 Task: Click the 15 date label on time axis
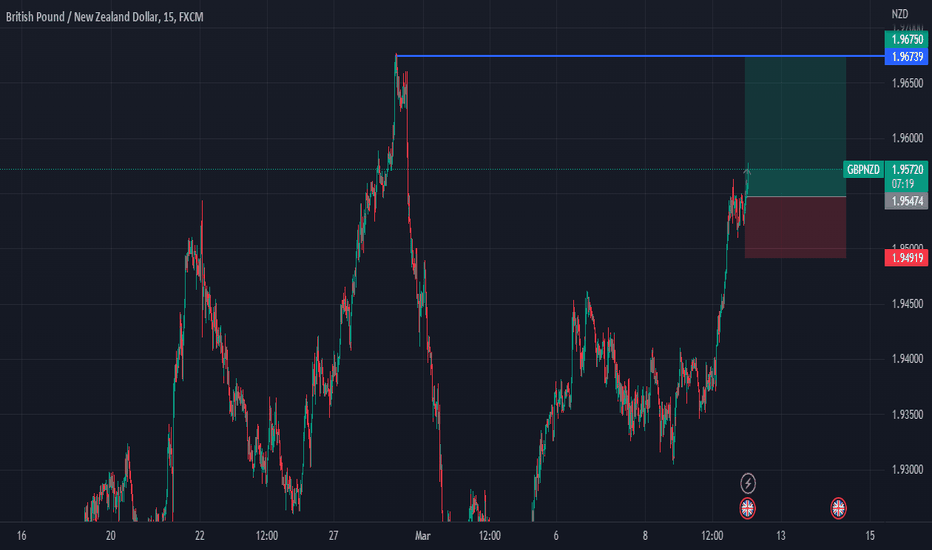(x=870, y=536)
